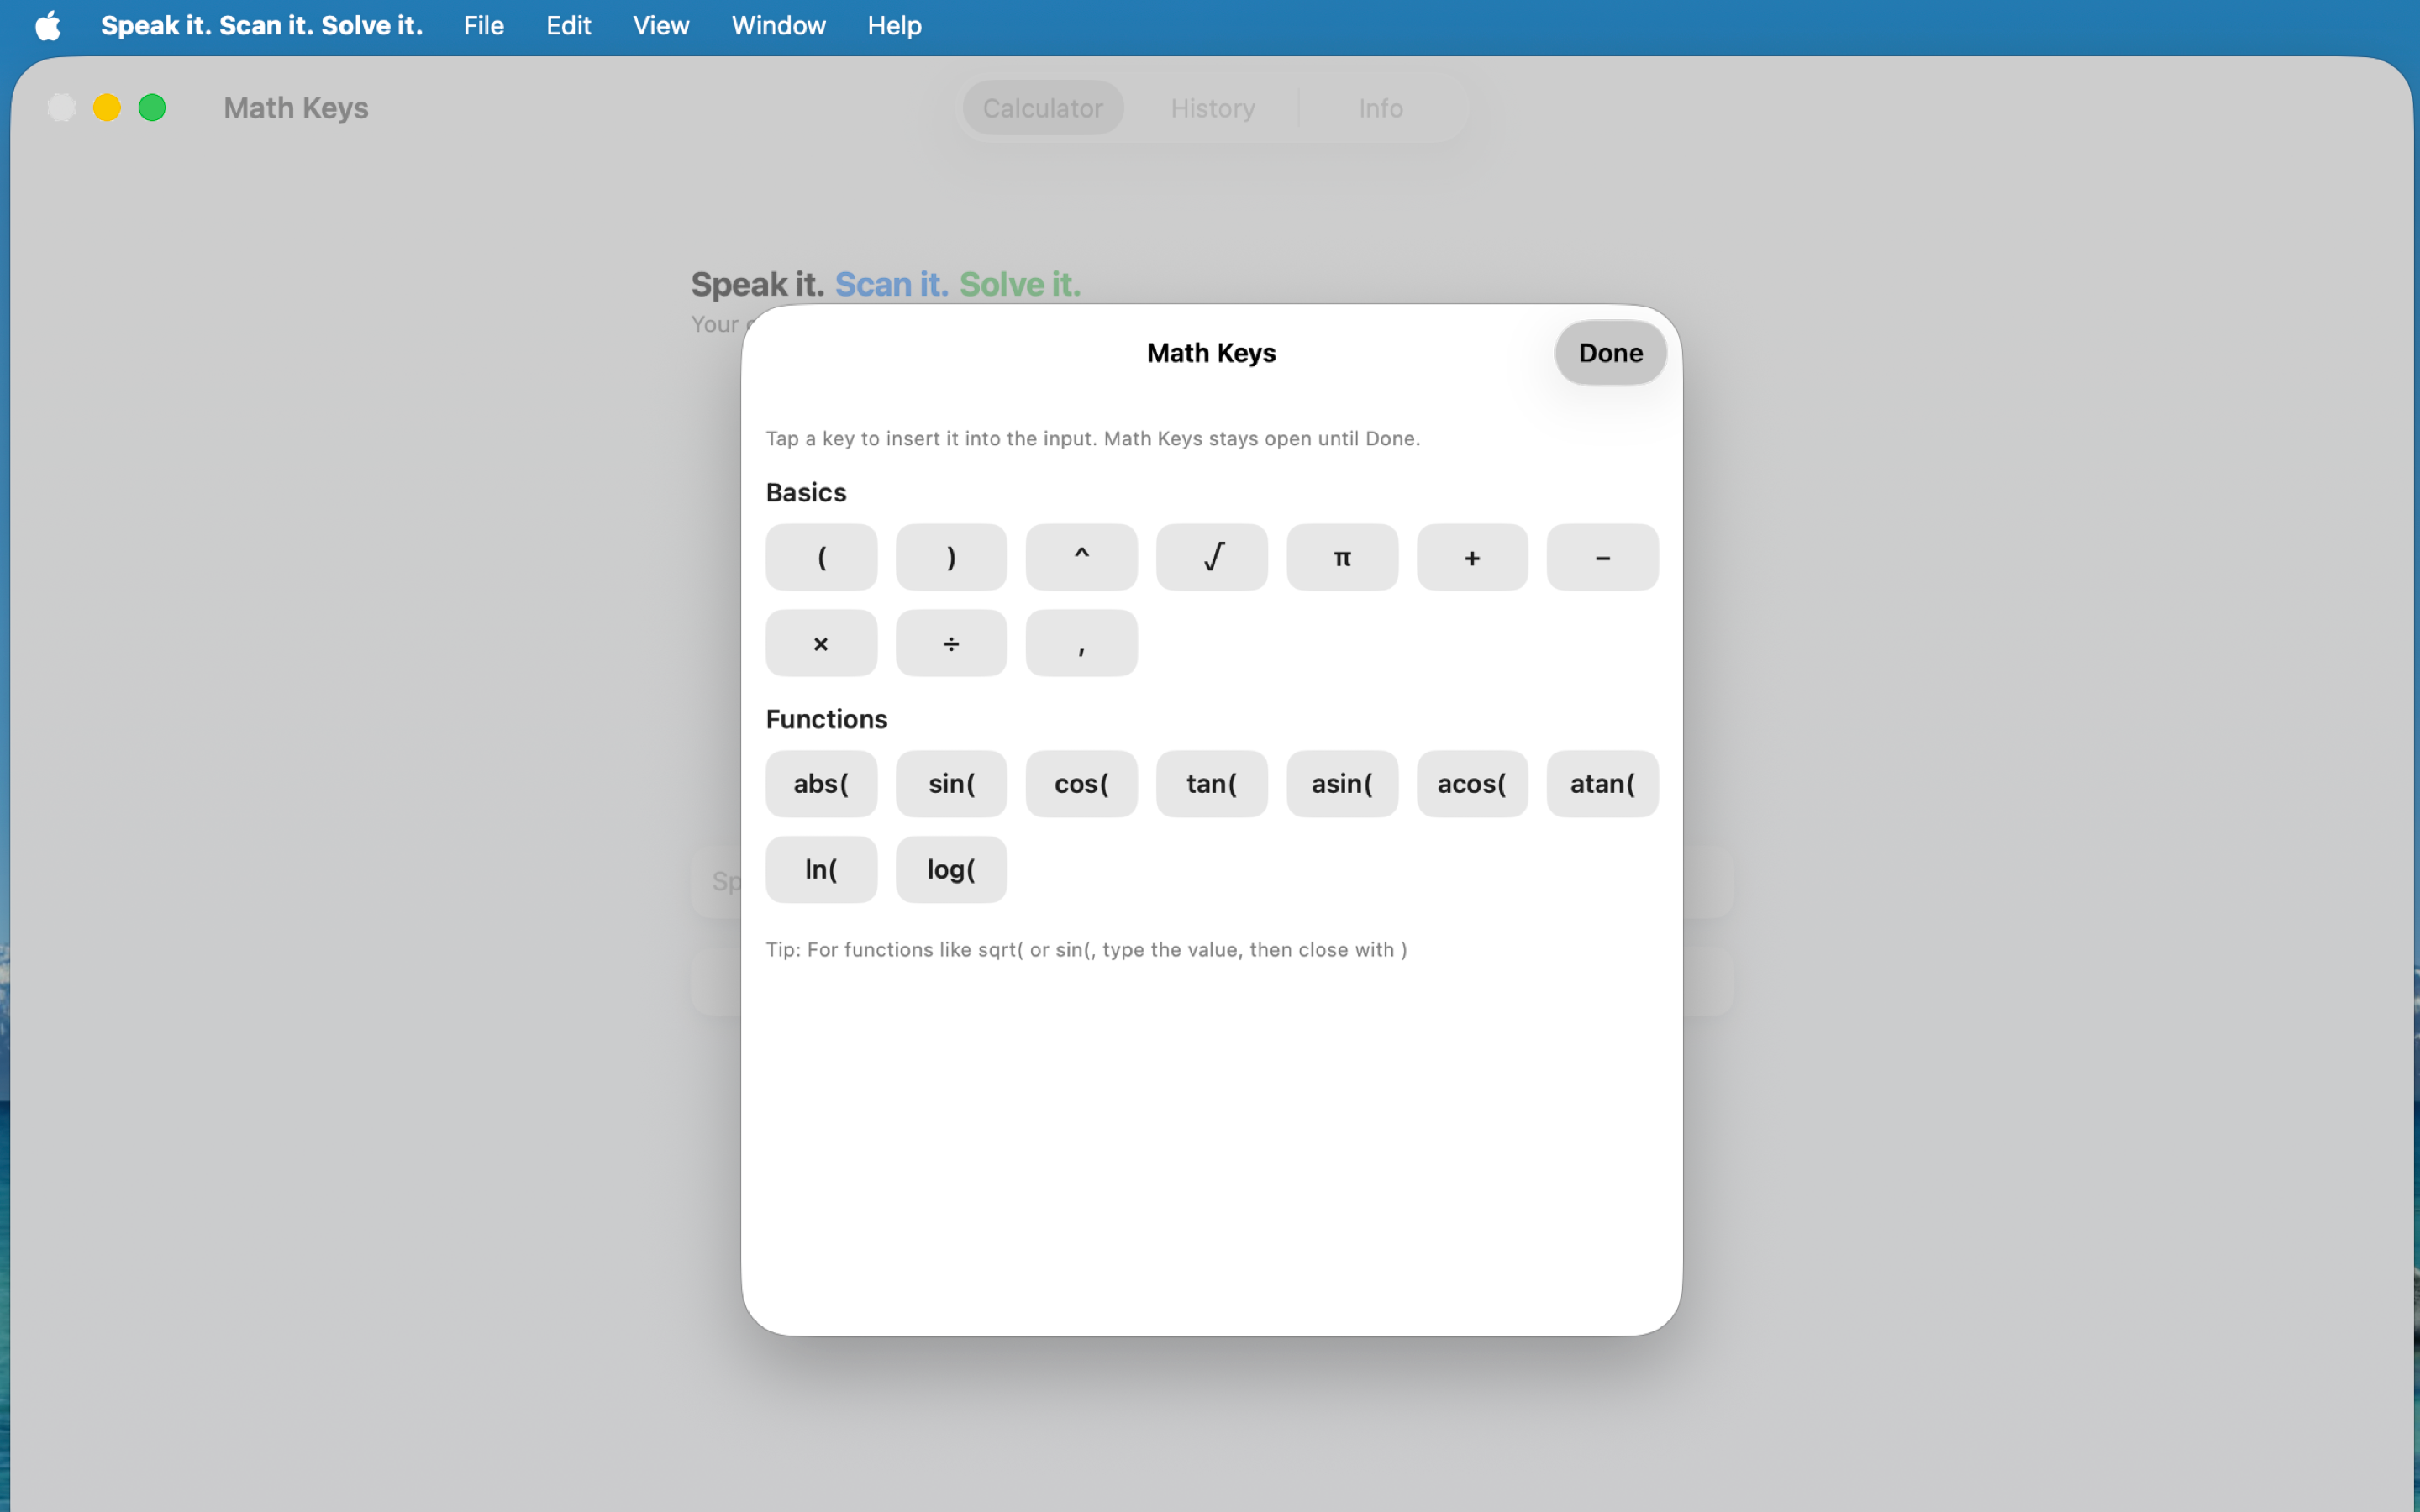Open the Window menu
Image resolution: width=2420 pixels, height=1512 pixels.
click(778, 26)
